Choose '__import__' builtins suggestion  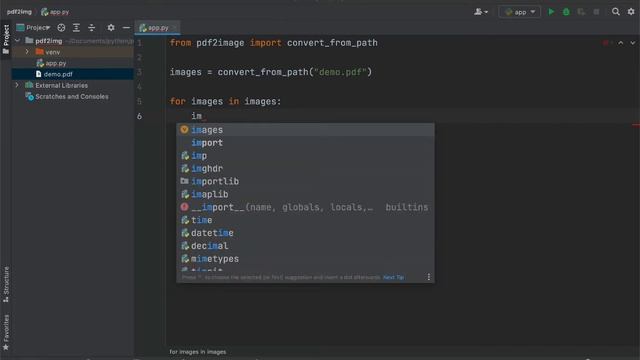tap(305, 207)
